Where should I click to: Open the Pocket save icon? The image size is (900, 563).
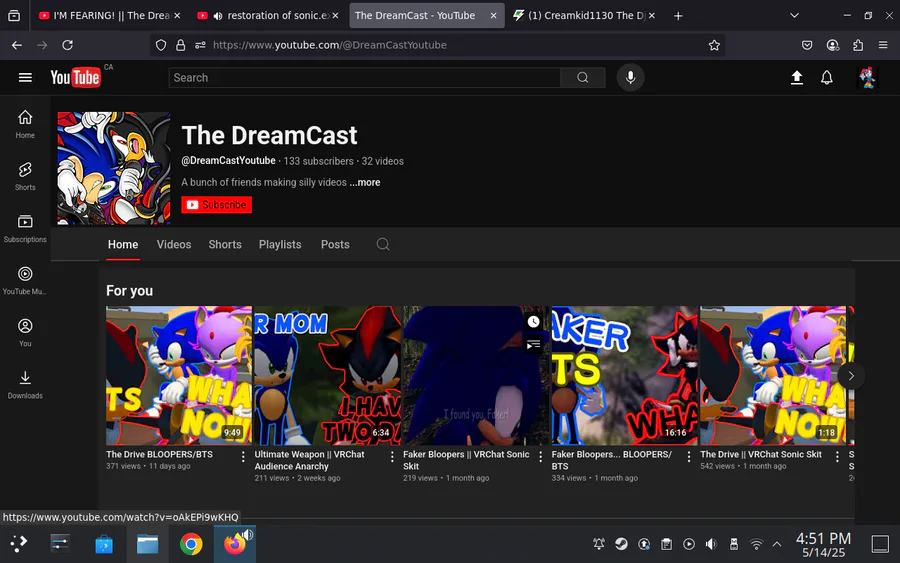tap(807, 45)
